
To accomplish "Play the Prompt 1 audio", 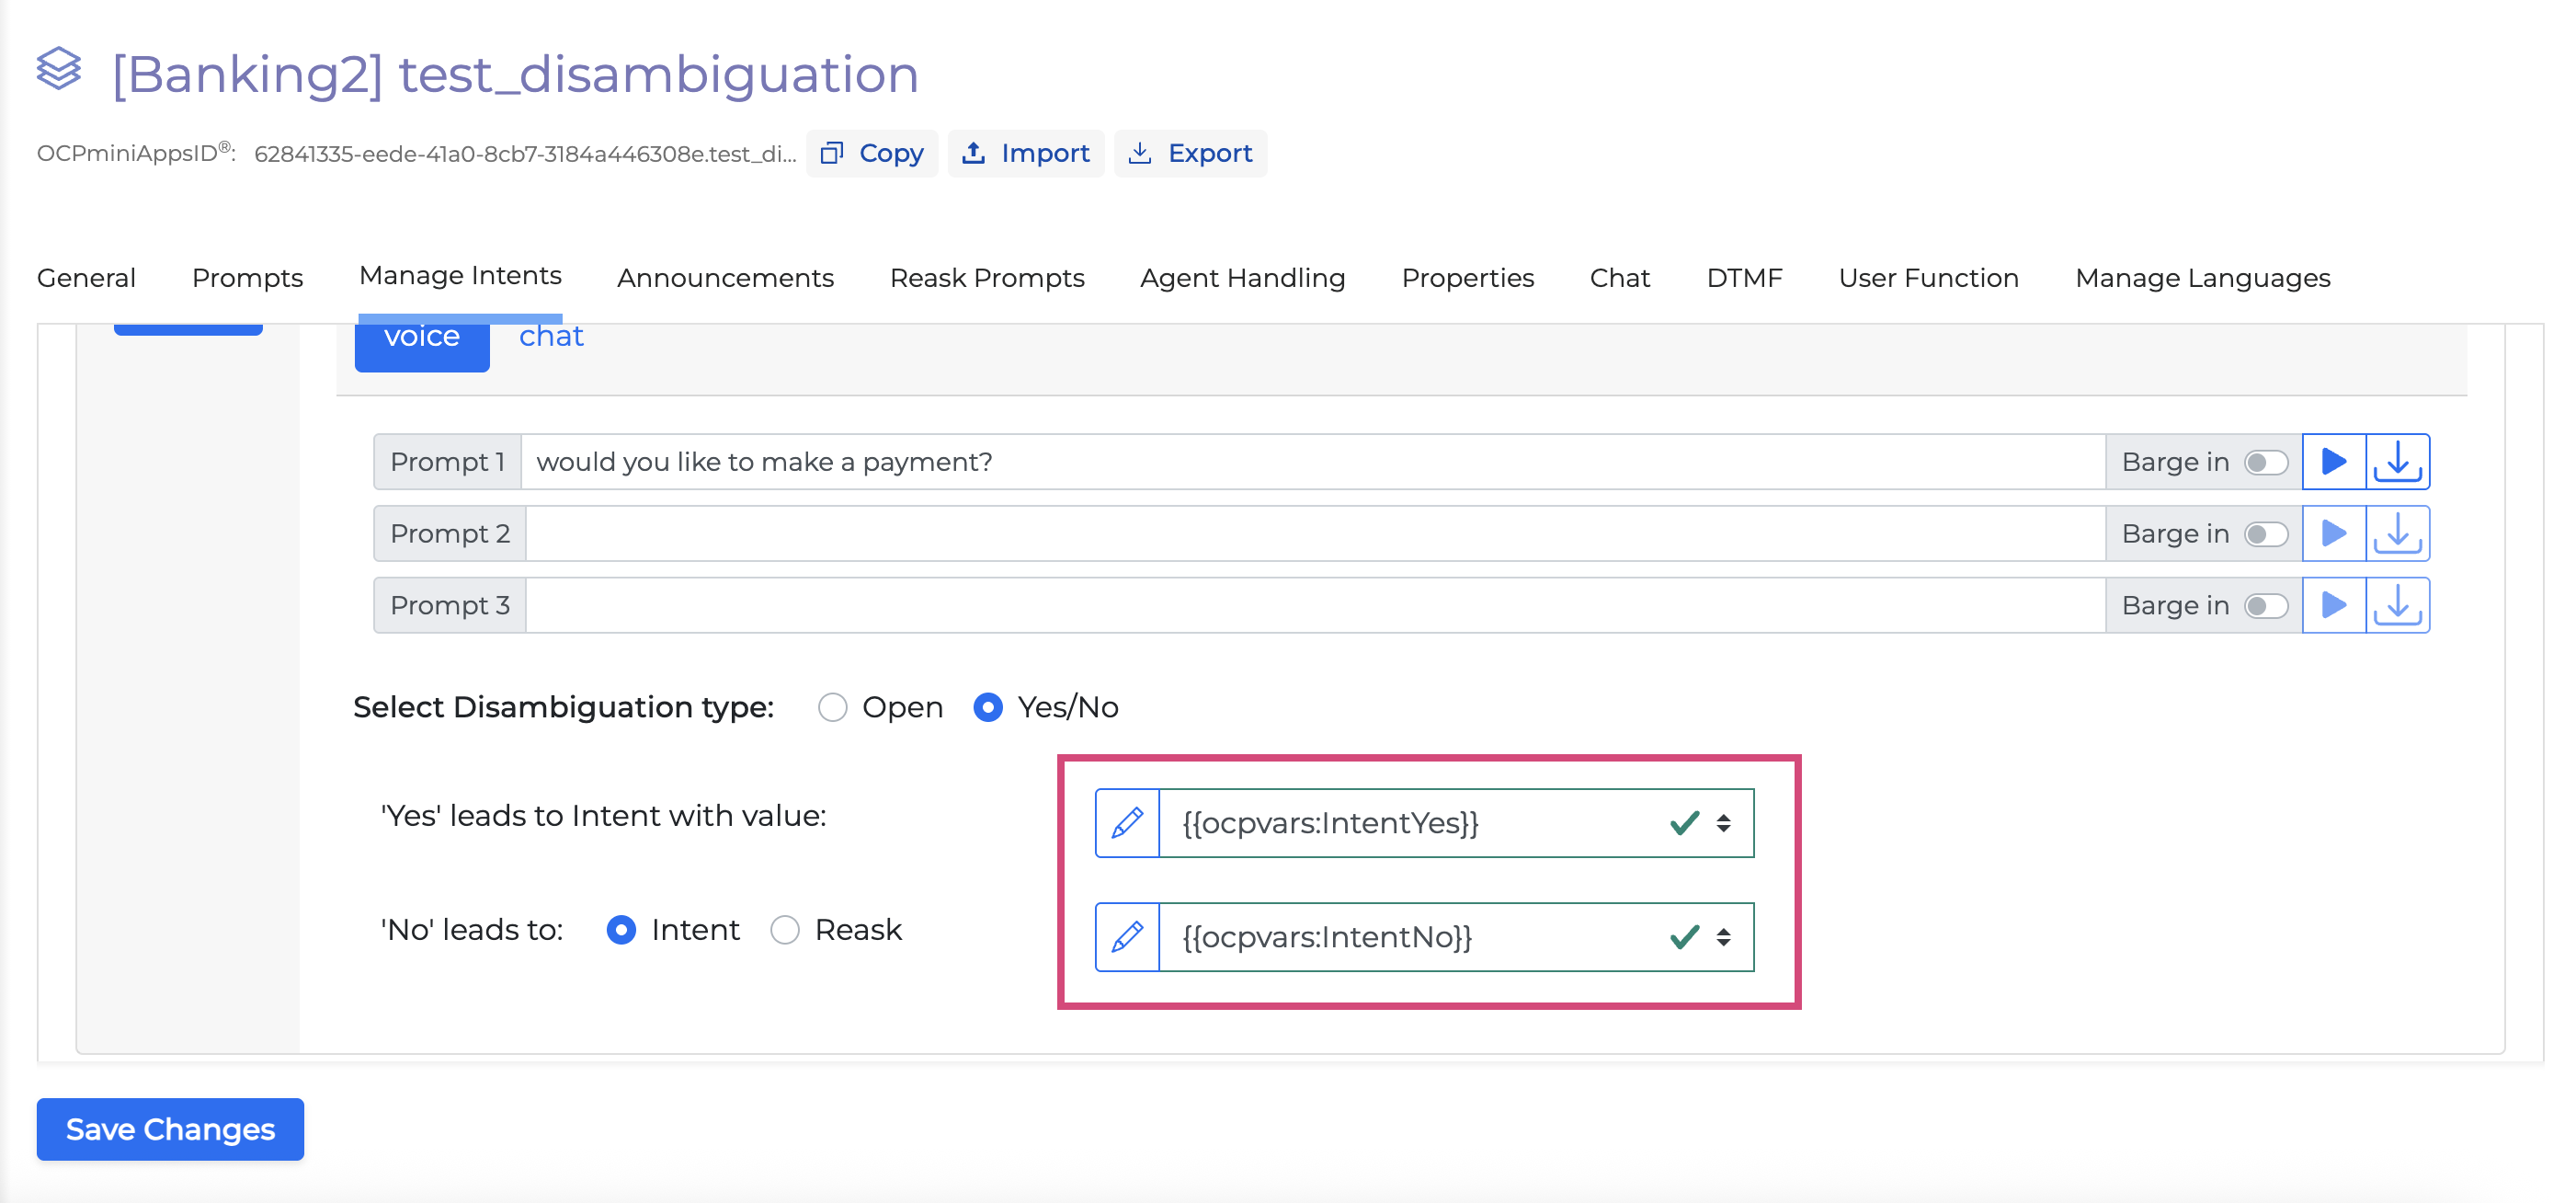I will [x=2333, y=462].
